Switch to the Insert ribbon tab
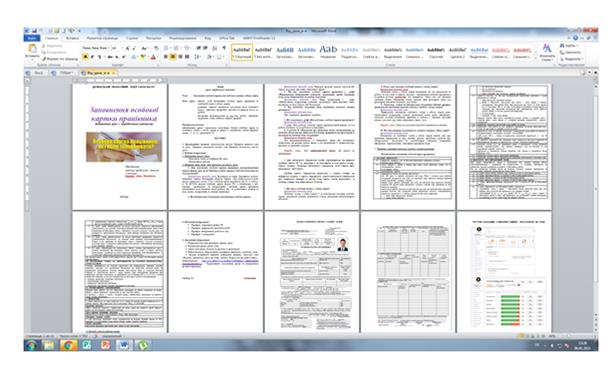Image resolution: width=612 pixels, height=383 pixels. click(72, 38)
